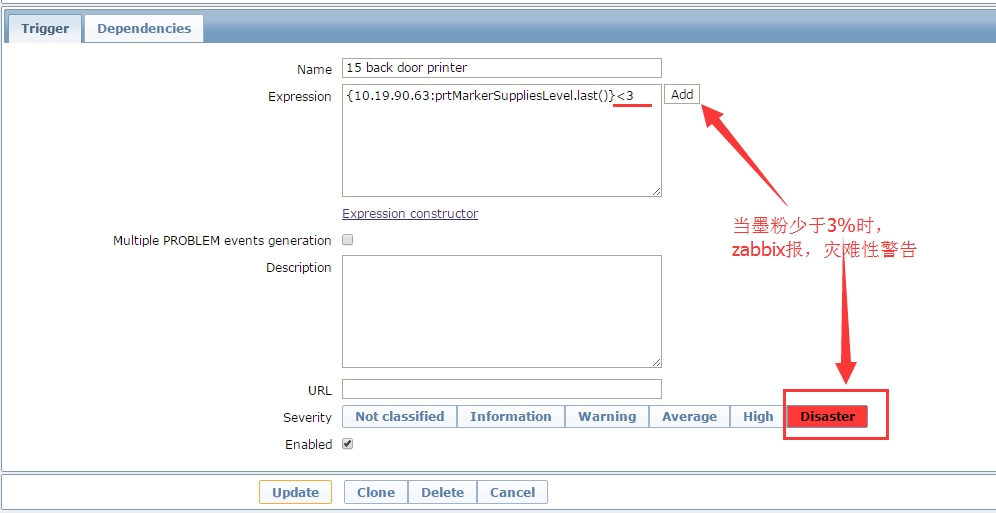Image resolution: width=996 pixels, height=513 pixels.
Task: Click the Update button
Action: tap(295, 492)
